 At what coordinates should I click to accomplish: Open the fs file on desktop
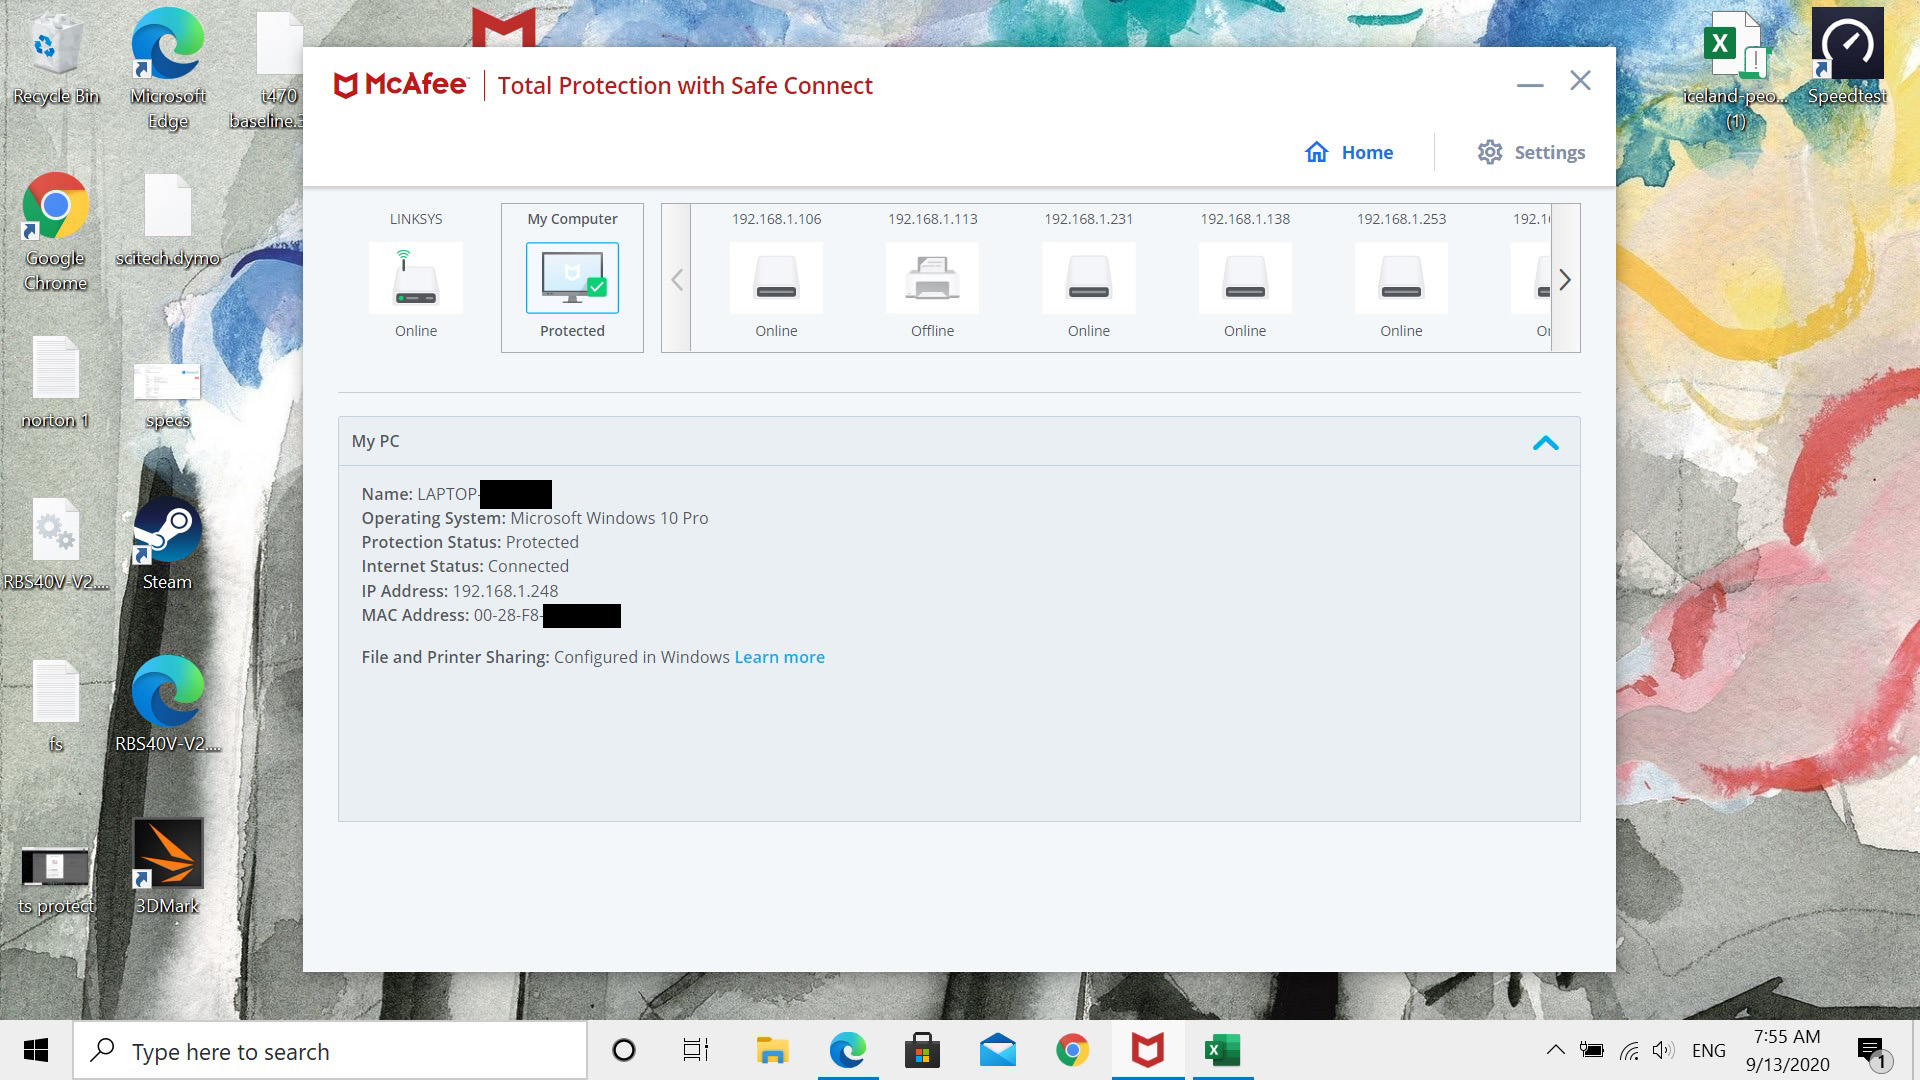click(55, 706)
